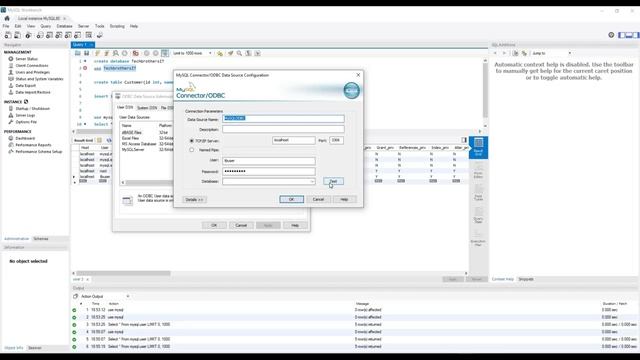
Task: Click the User input field
Action: (x=269, y=161)
